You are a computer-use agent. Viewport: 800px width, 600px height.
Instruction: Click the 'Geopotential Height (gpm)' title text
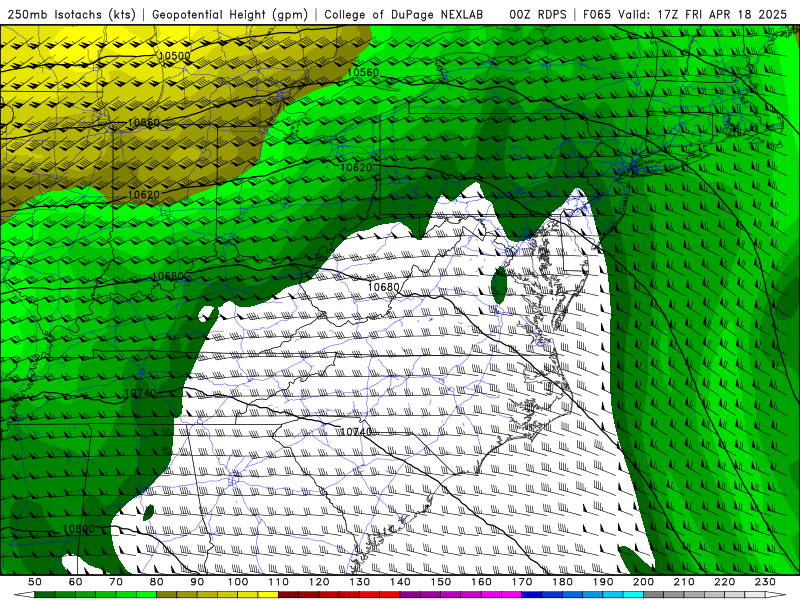tap(230, 14)
